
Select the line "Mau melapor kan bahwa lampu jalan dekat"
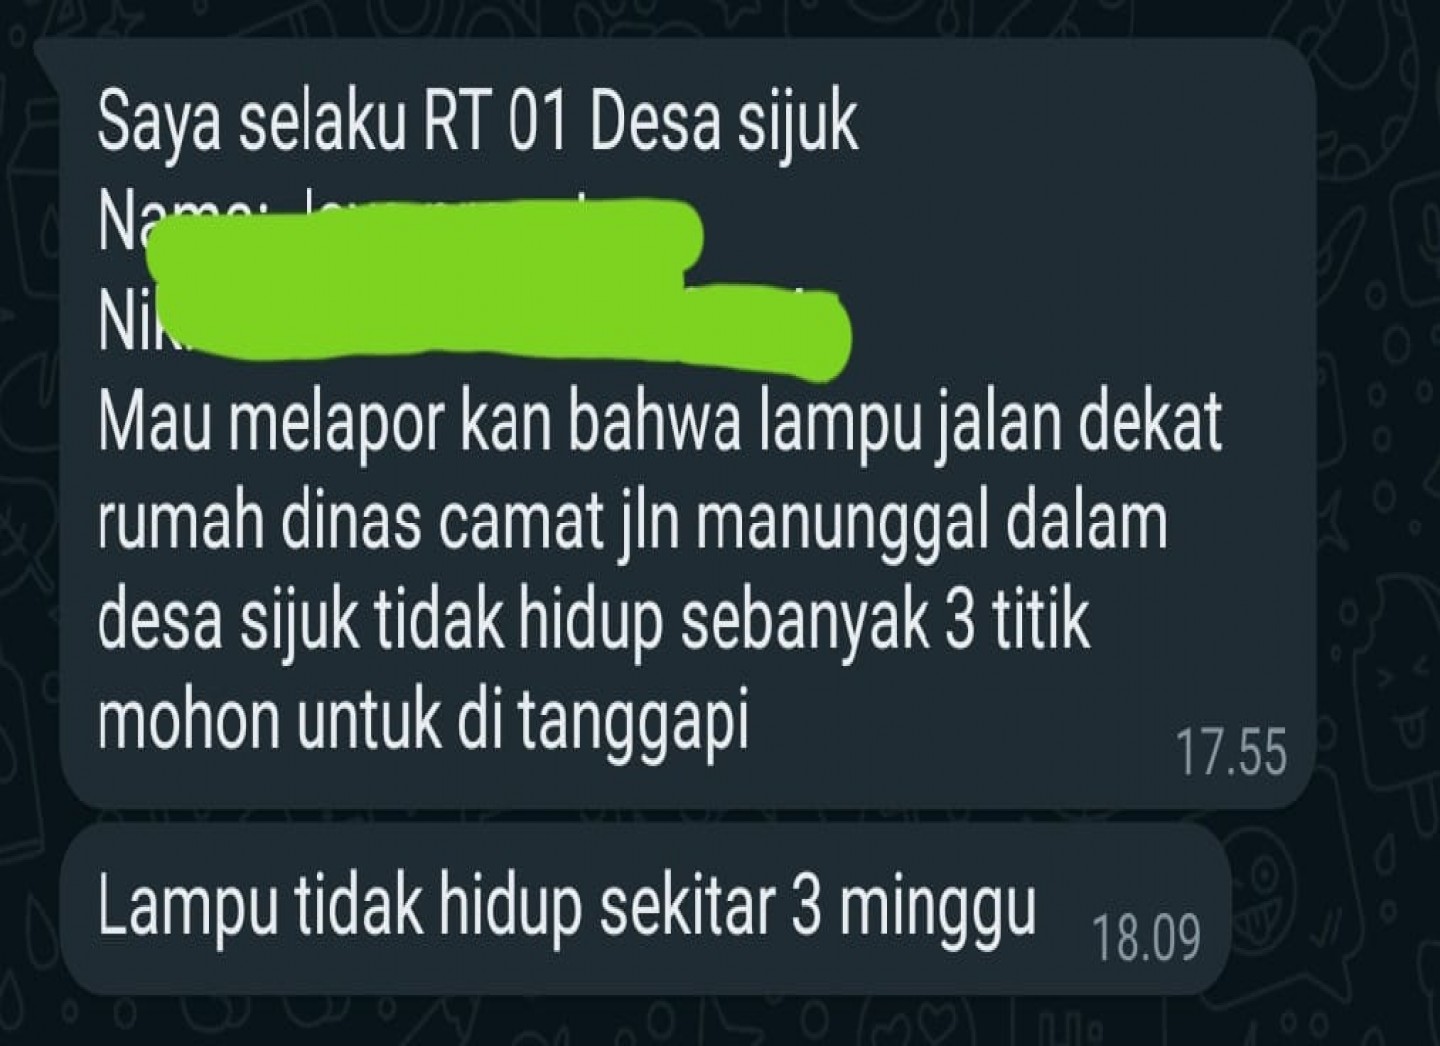[660, 424]
